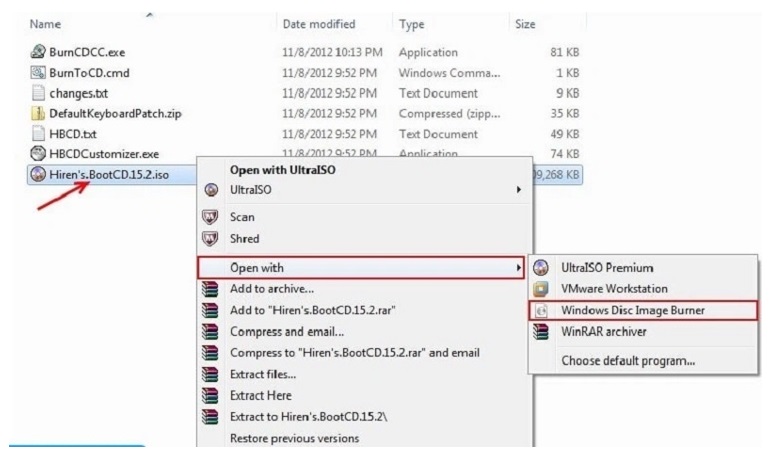
Task: Click Shred in the context menu
Action: 244,239
